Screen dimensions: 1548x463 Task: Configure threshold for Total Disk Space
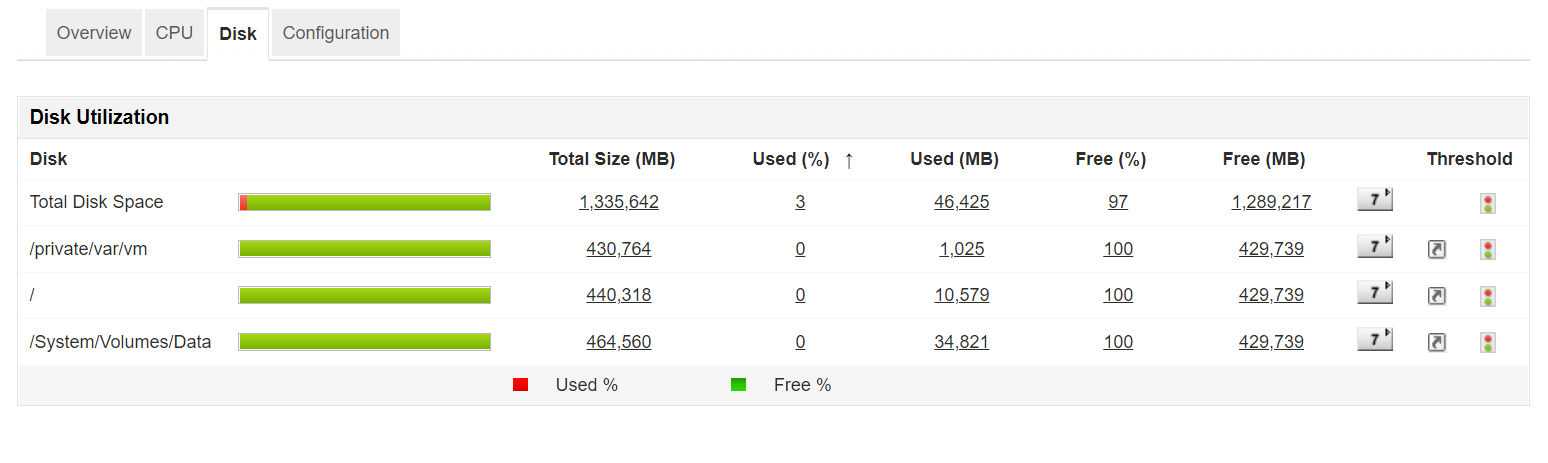(1488, 203)
